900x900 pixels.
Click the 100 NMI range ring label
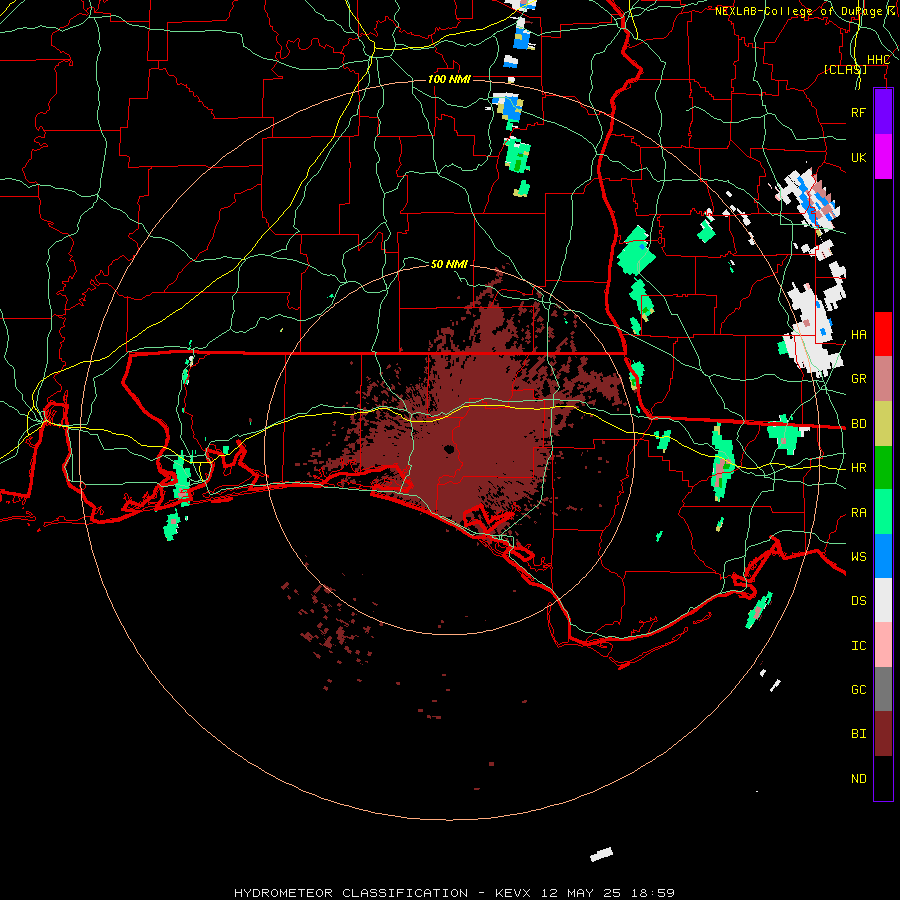449,79
